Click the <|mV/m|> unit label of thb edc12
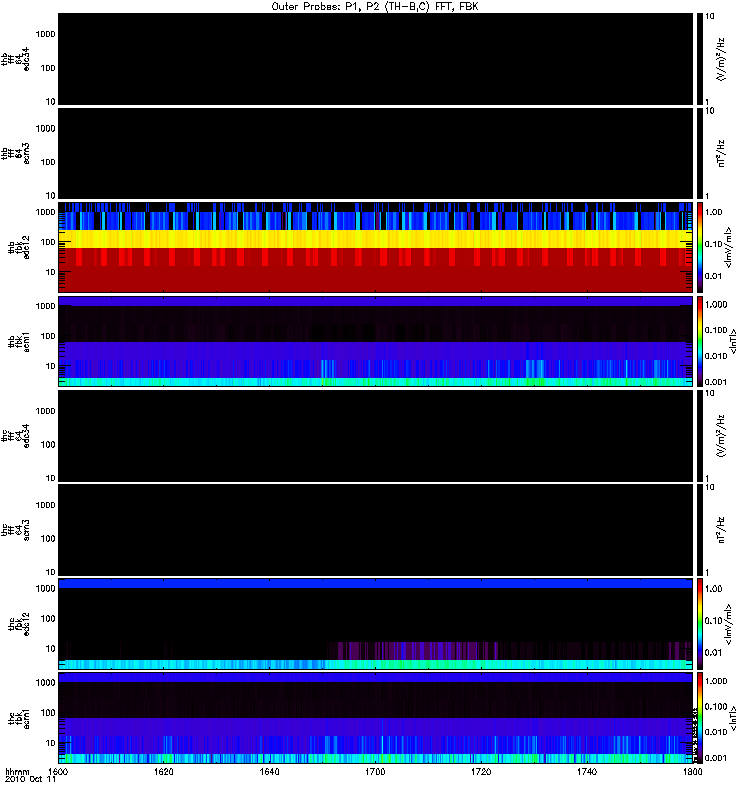Image resolution: width=750 pixels, height=800 pixels. [729, 247]
